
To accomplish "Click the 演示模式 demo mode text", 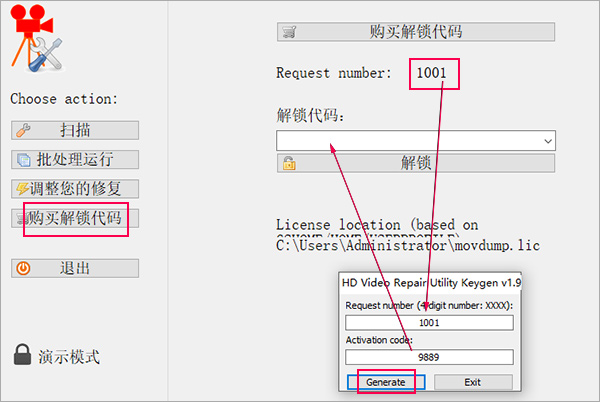I will pyautogui.click(x=69, y=357).
